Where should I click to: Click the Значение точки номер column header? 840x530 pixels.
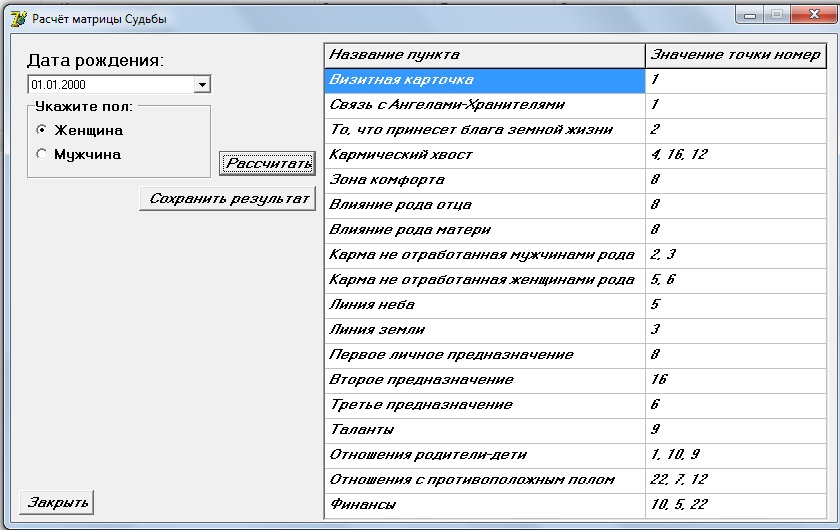point(736,55)
